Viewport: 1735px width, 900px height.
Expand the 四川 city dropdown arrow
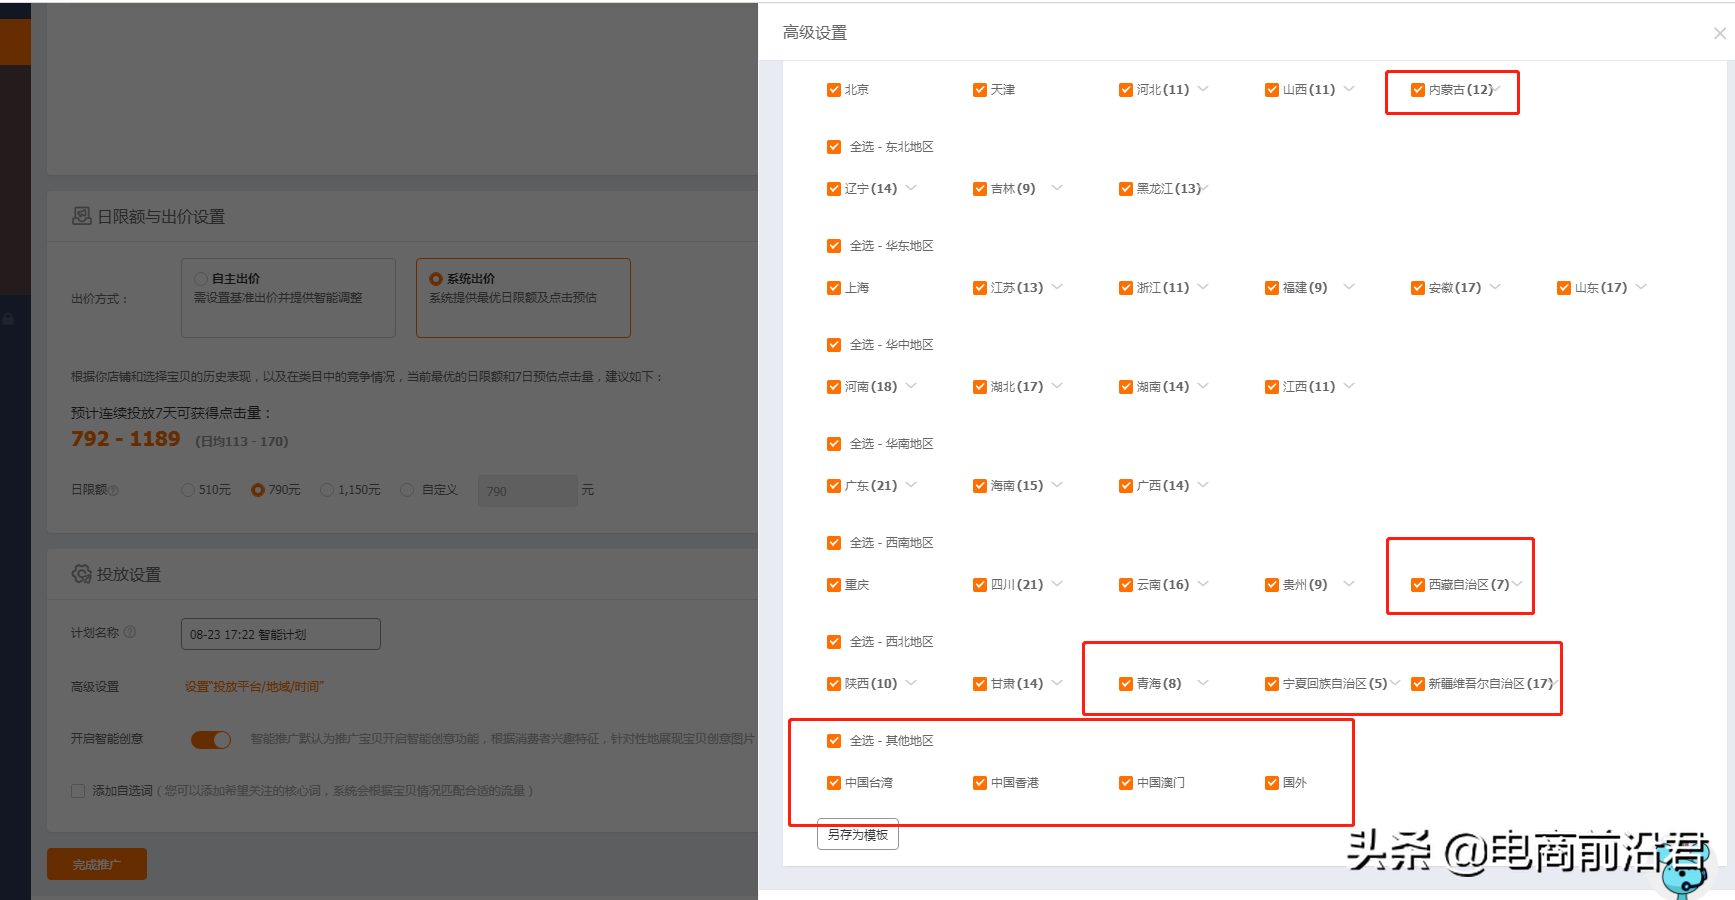click(1057, 584)
